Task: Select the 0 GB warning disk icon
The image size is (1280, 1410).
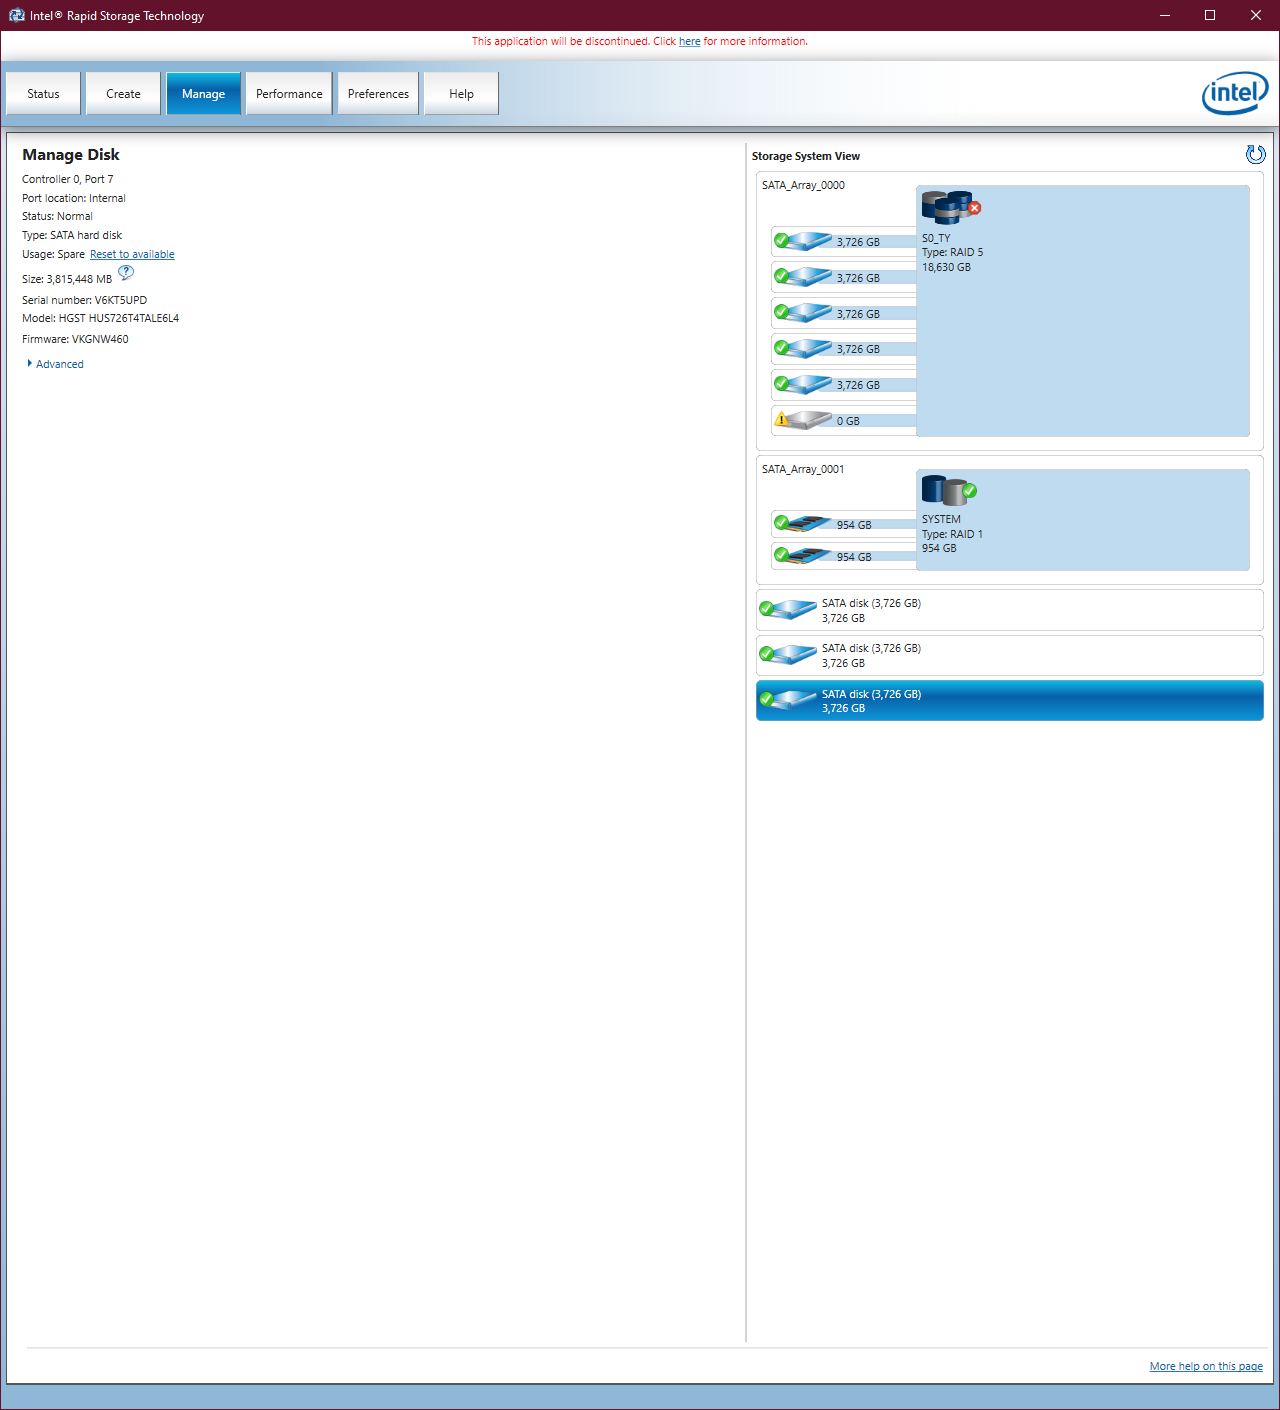Action: point(803,420)
